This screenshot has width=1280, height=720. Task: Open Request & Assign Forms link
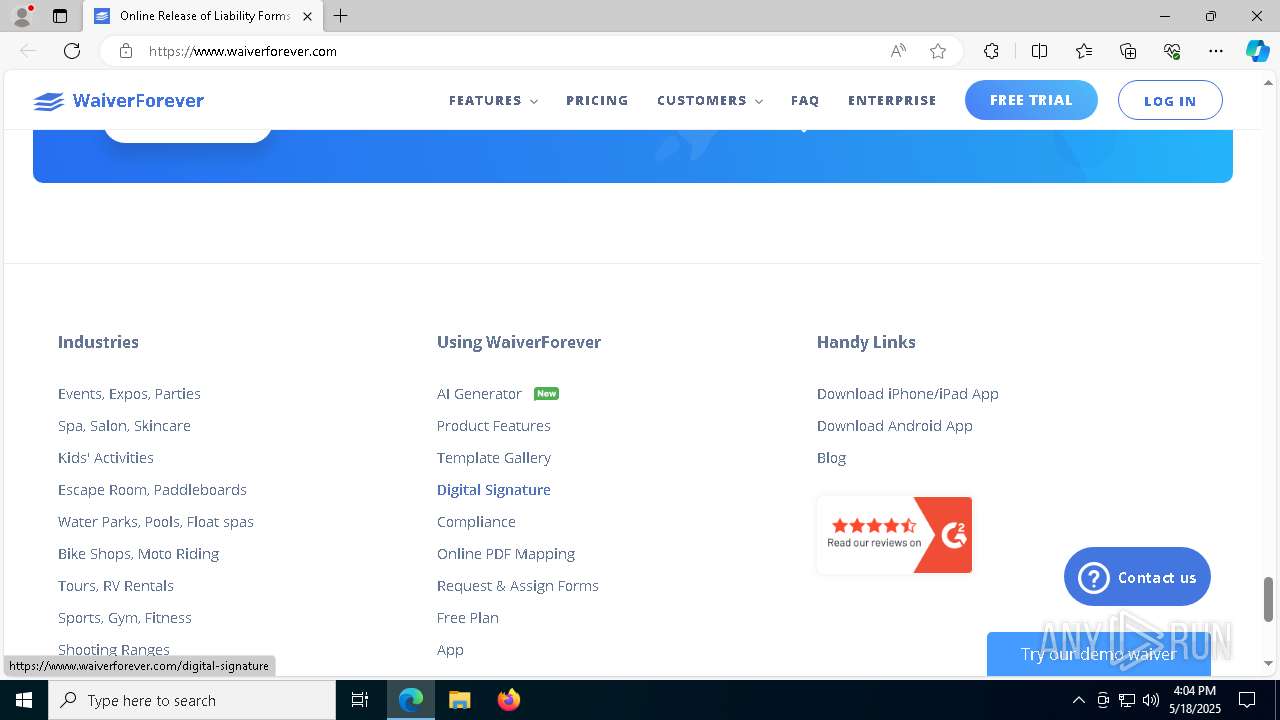518,586
